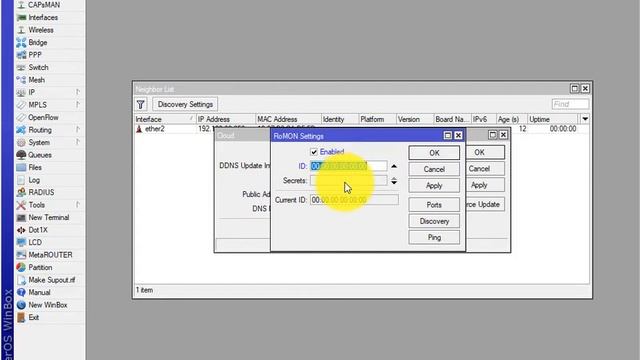Click the Switch sidebar icon

21,67
